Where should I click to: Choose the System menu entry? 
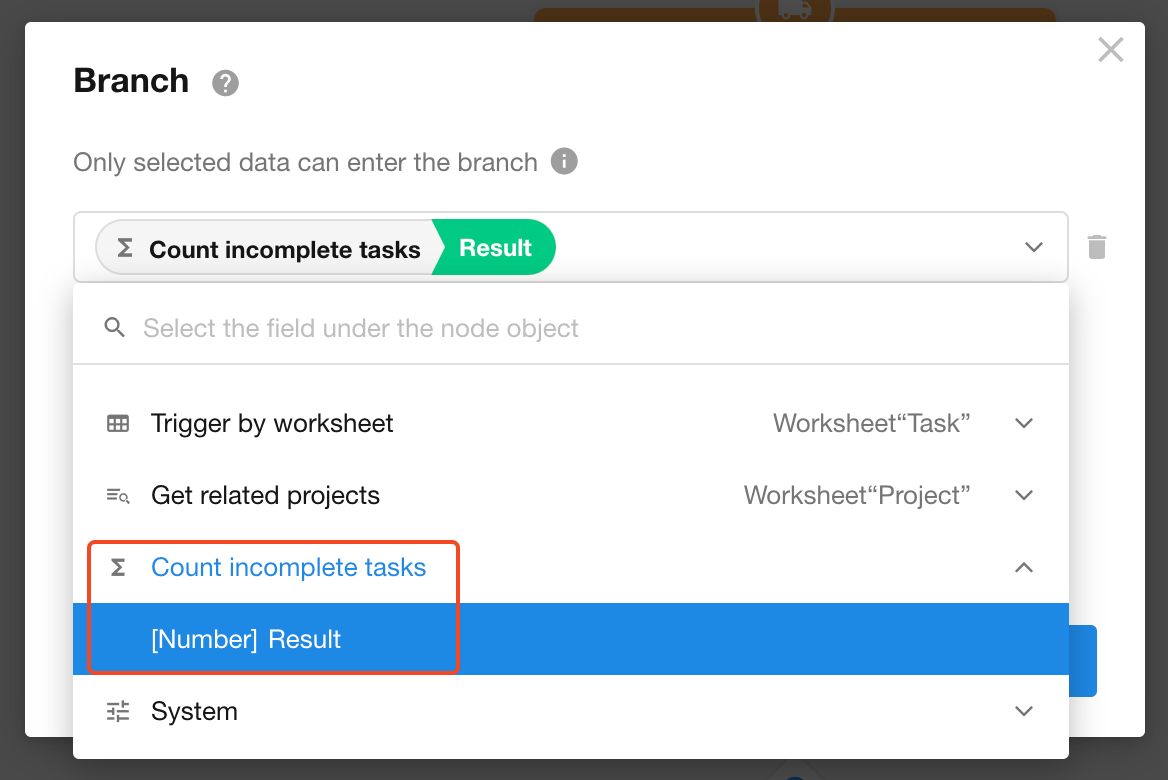[194, 712]
